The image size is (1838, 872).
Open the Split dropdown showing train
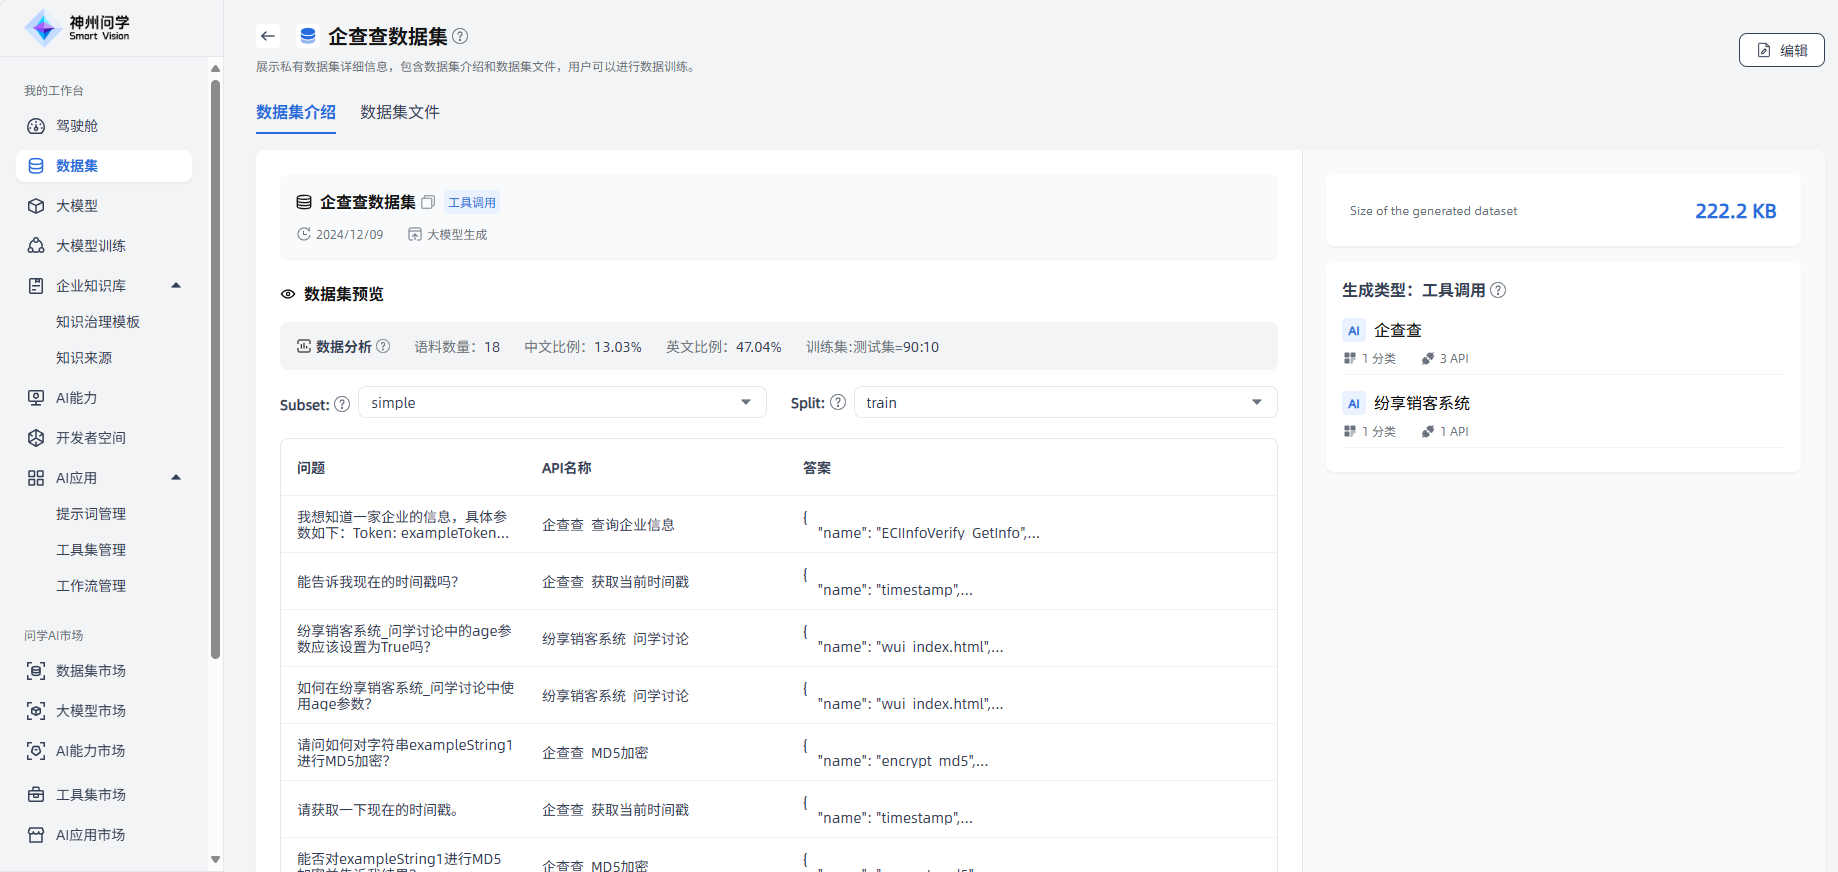point(1065,402)
